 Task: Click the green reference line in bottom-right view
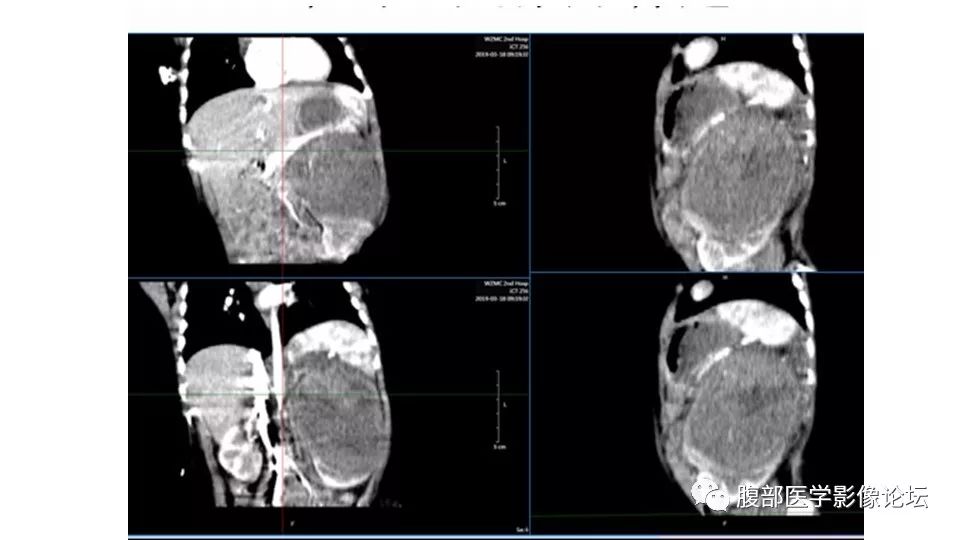pos(697,516)
